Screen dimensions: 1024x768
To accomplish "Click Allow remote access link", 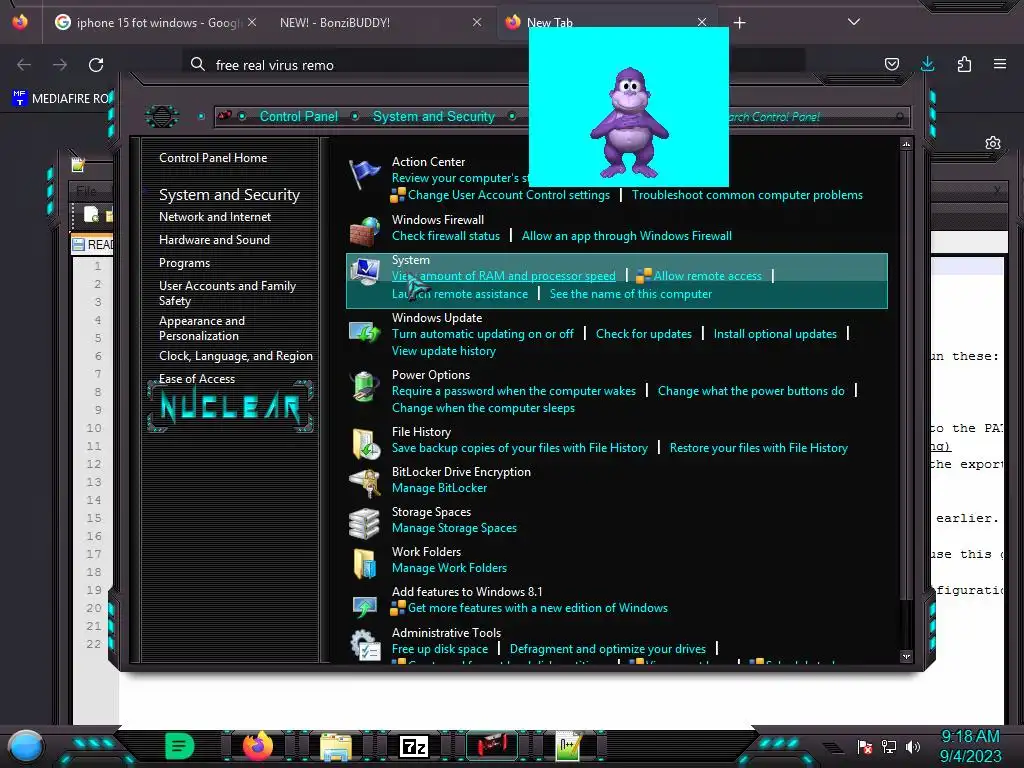I will coord(707,276).
